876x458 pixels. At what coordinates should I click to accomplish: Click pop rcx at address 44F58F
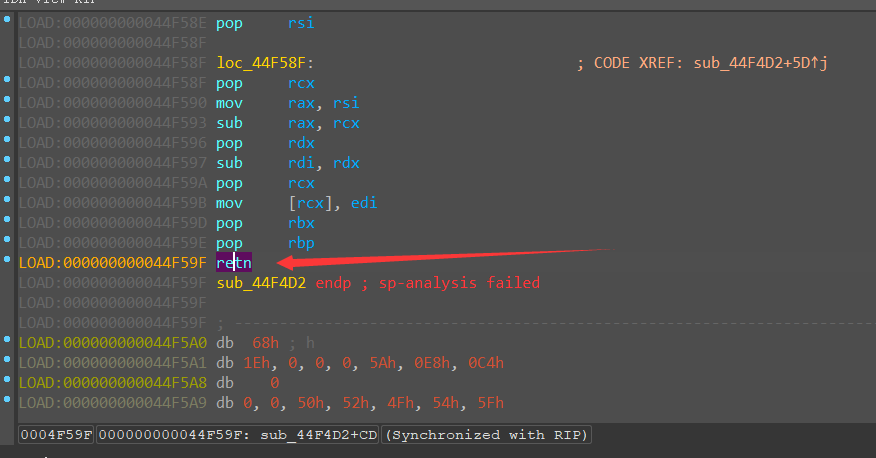coord(265,83)
